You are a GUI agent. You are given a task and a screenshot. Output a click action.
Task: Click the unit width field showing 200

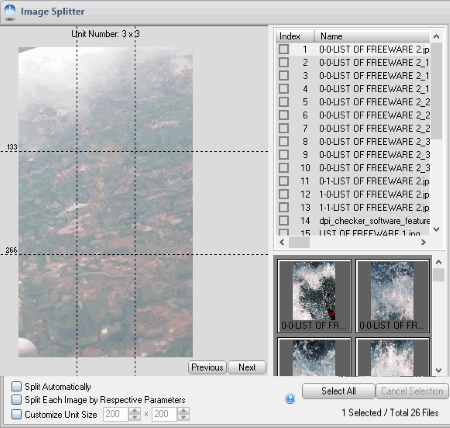click(116, 414)
